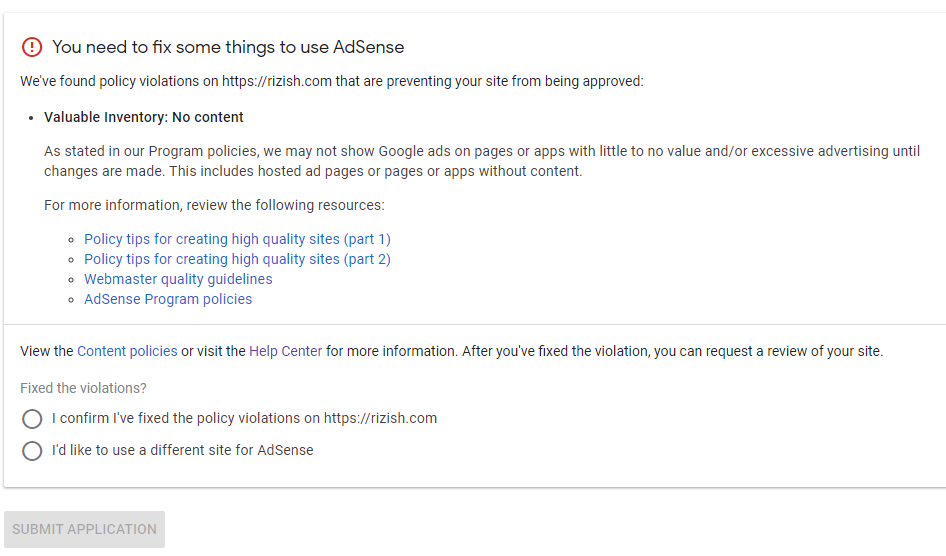Click the label text "I confirm I've fixed the policy violations"
Viewport: 946px width, 556px height.
244,418
